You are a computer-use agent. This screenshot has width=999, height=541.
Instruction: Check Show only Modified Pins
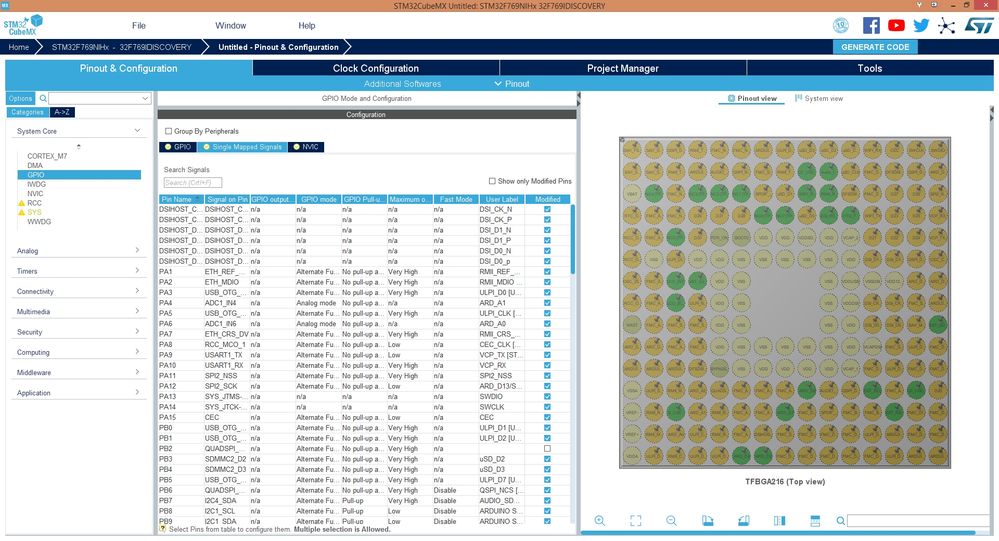492,181
